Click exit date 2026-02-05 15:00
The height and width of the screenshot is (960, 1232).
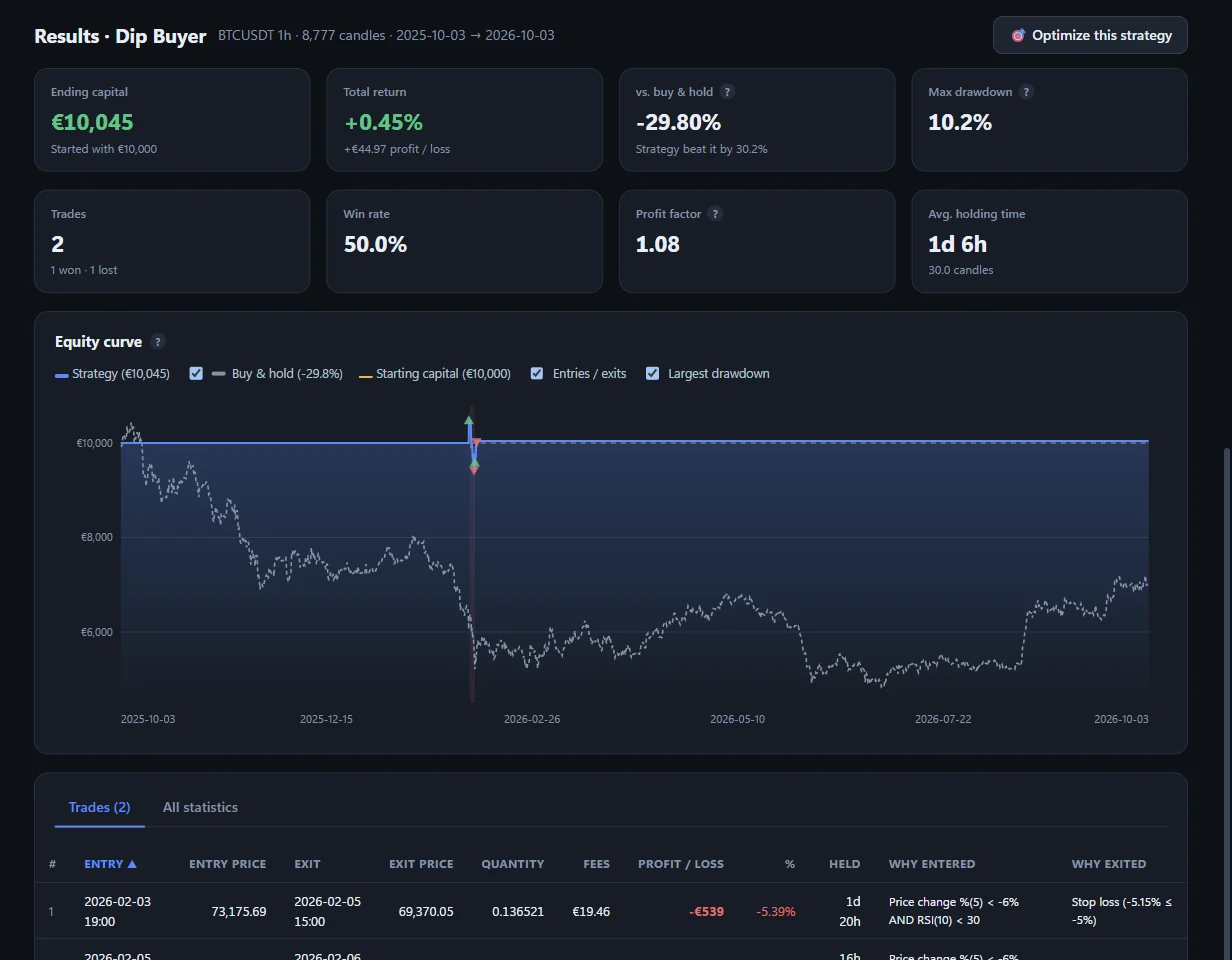(327, 911)
